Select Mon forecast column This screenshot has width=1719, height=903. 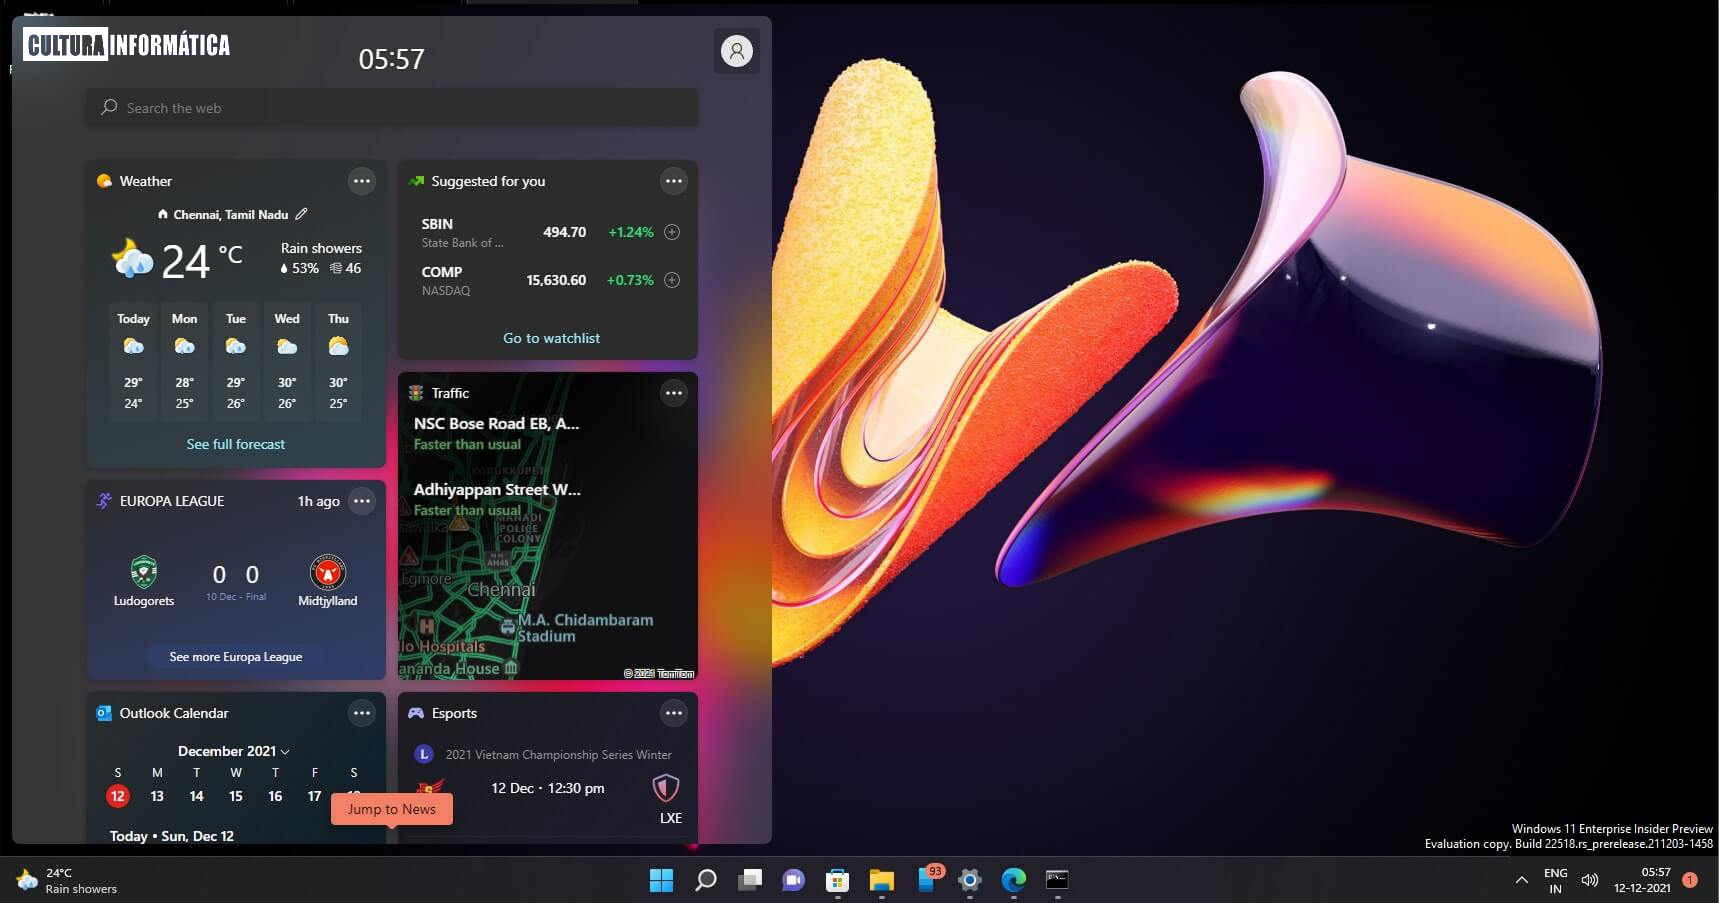point(185,361)
